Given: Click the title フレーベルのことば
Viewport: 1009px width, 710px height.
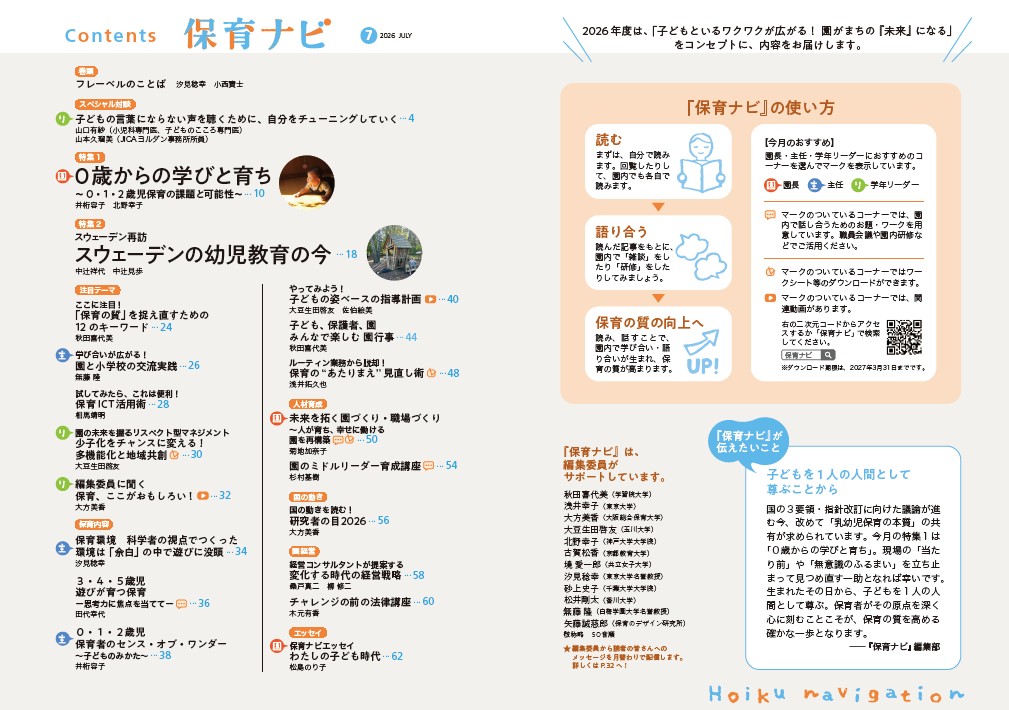Looking at the screenshot, I should point(120,84).
